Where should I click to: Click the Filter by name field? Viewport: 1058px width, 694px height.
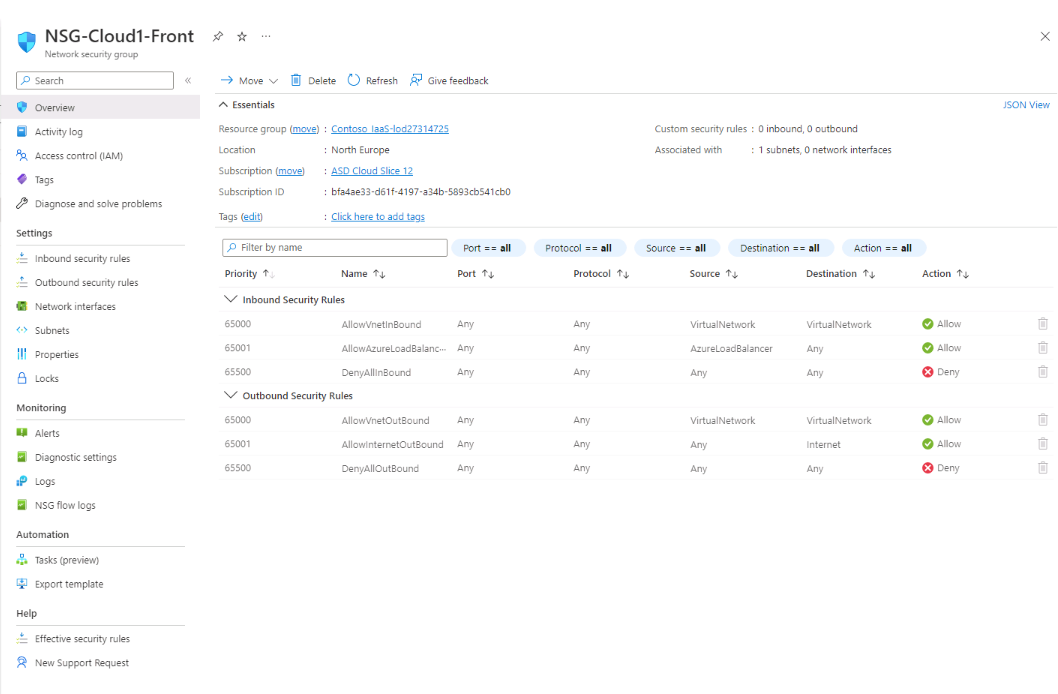[334, 247]
